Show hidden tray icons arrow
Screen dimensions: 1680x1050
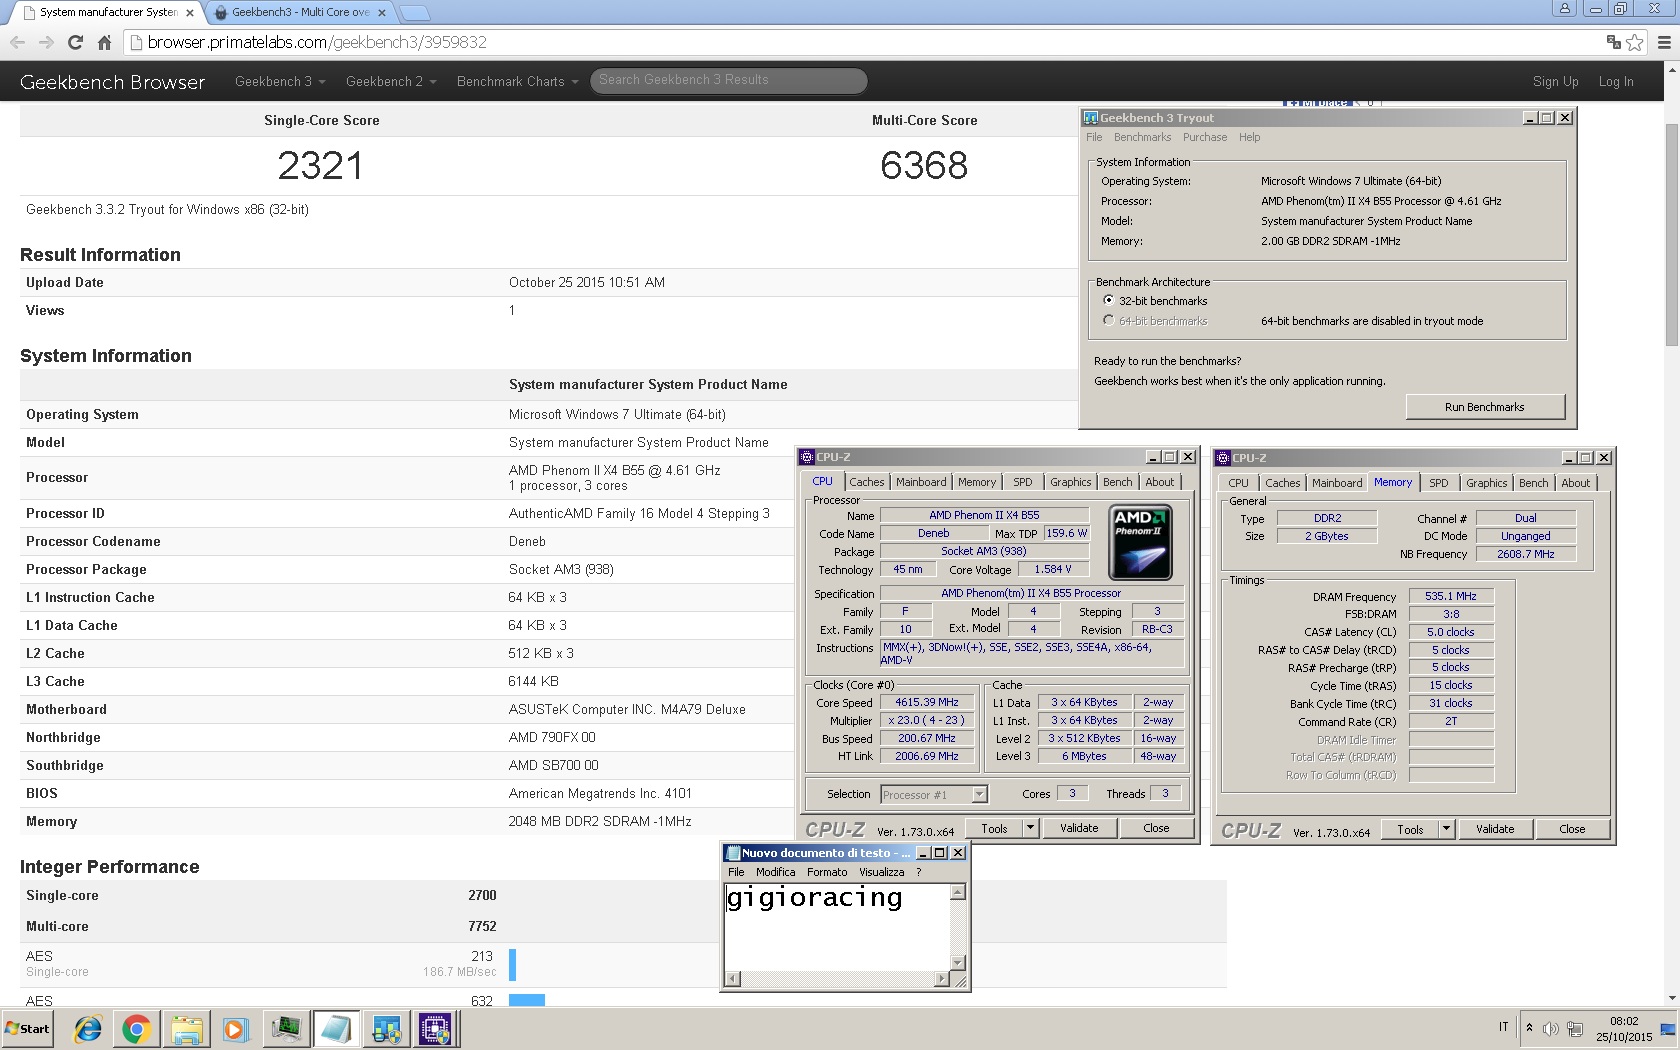1529,1028
